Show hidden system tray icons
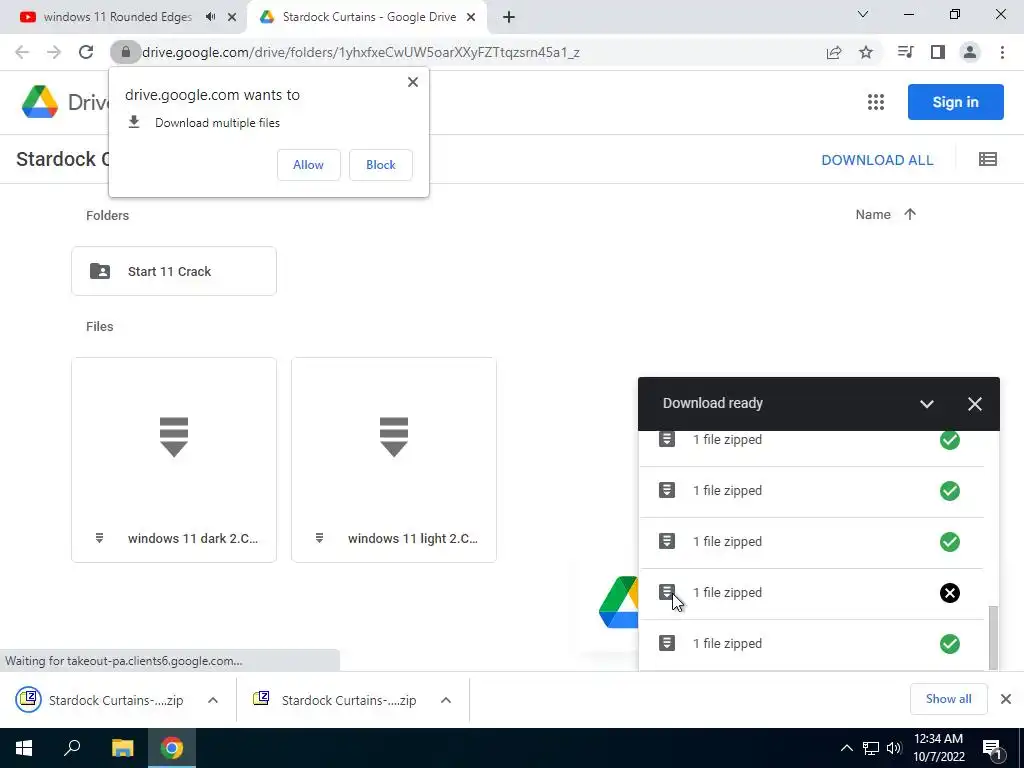The height and width of the screenshot is (768, 1024). [846, 748]
